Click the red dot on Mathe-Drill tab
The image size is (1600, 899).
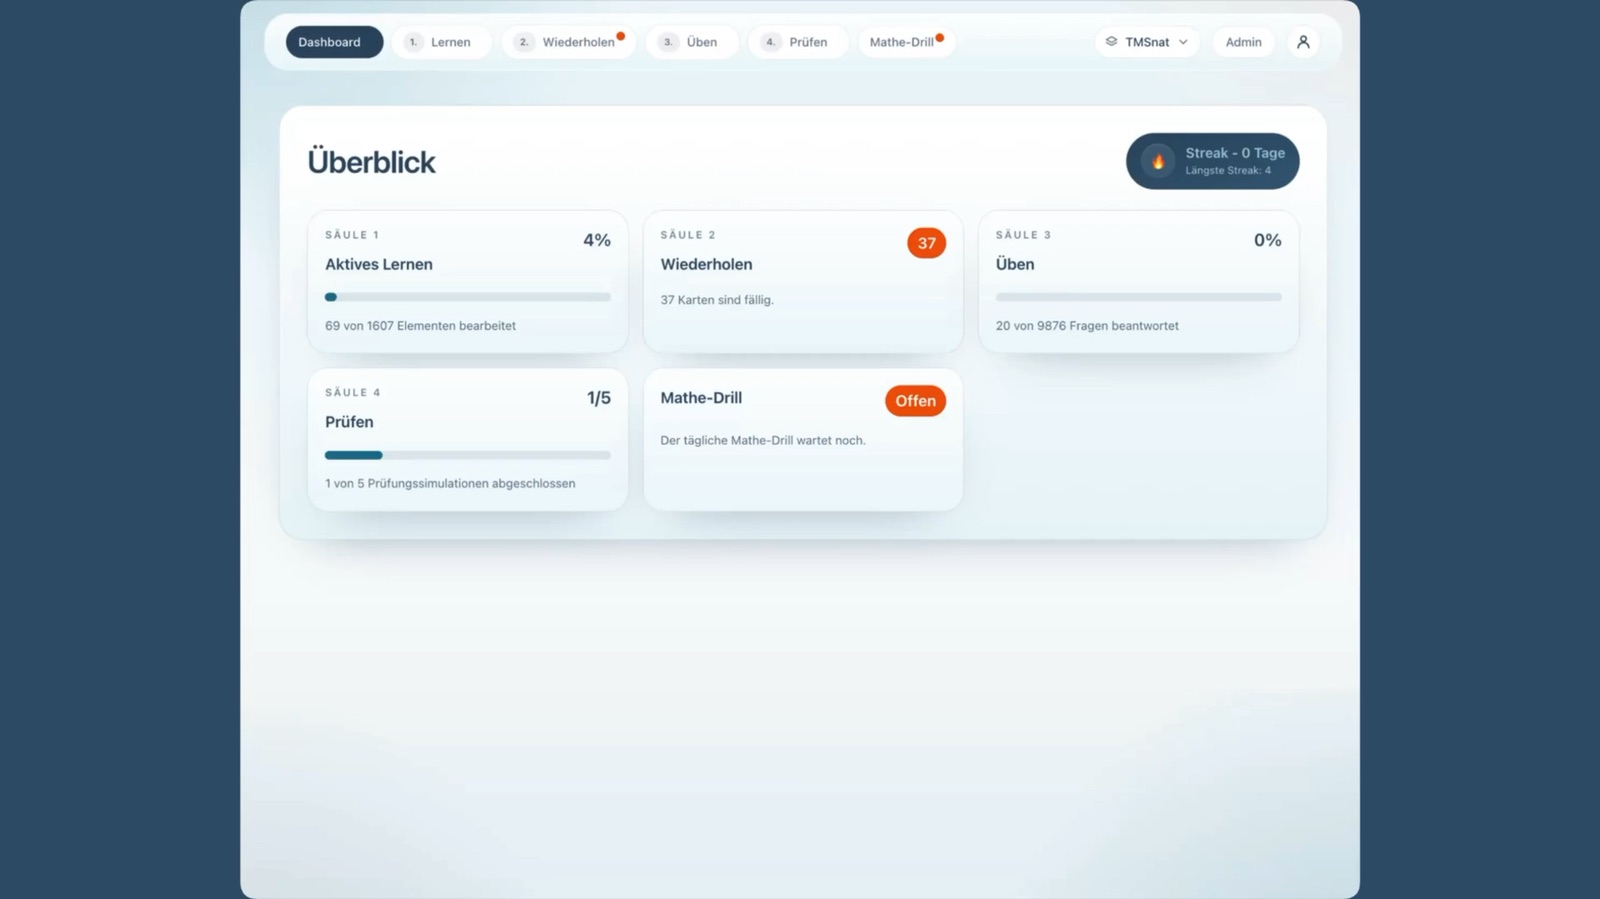(x=940, y=38)
